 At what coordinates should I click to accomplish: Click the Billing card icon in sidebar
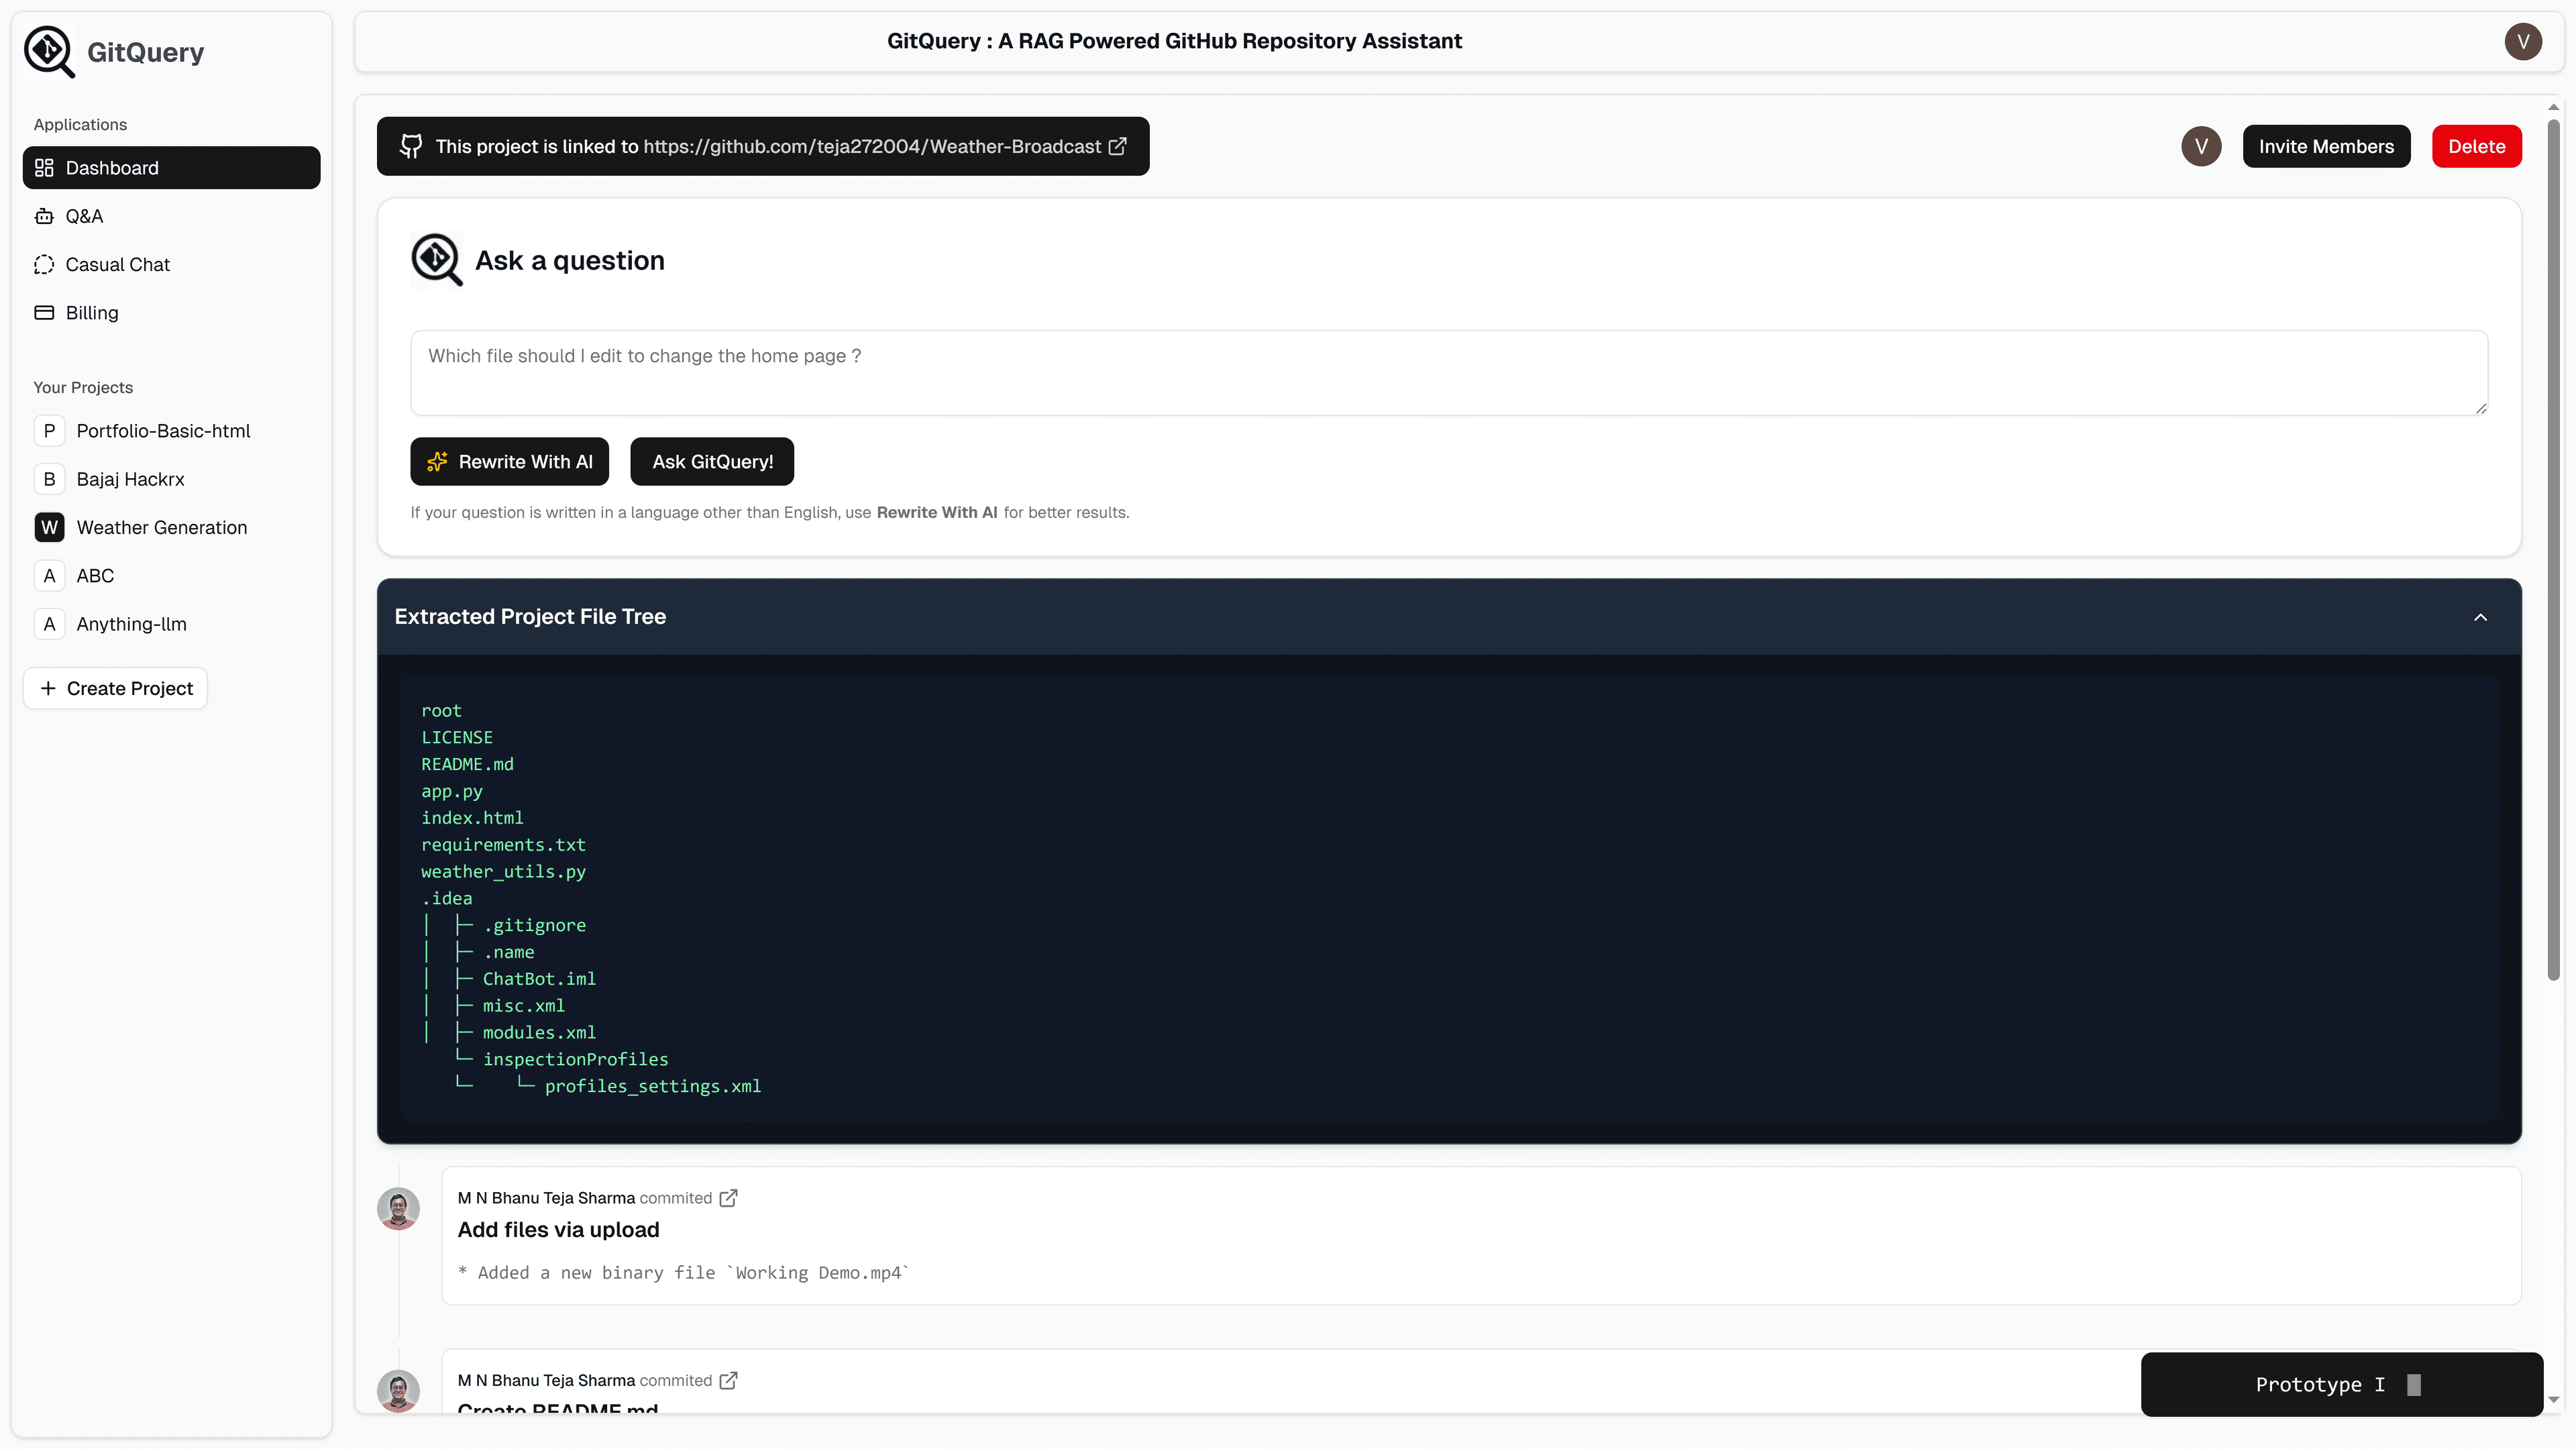pyautogui.click(x=44, y=312)
